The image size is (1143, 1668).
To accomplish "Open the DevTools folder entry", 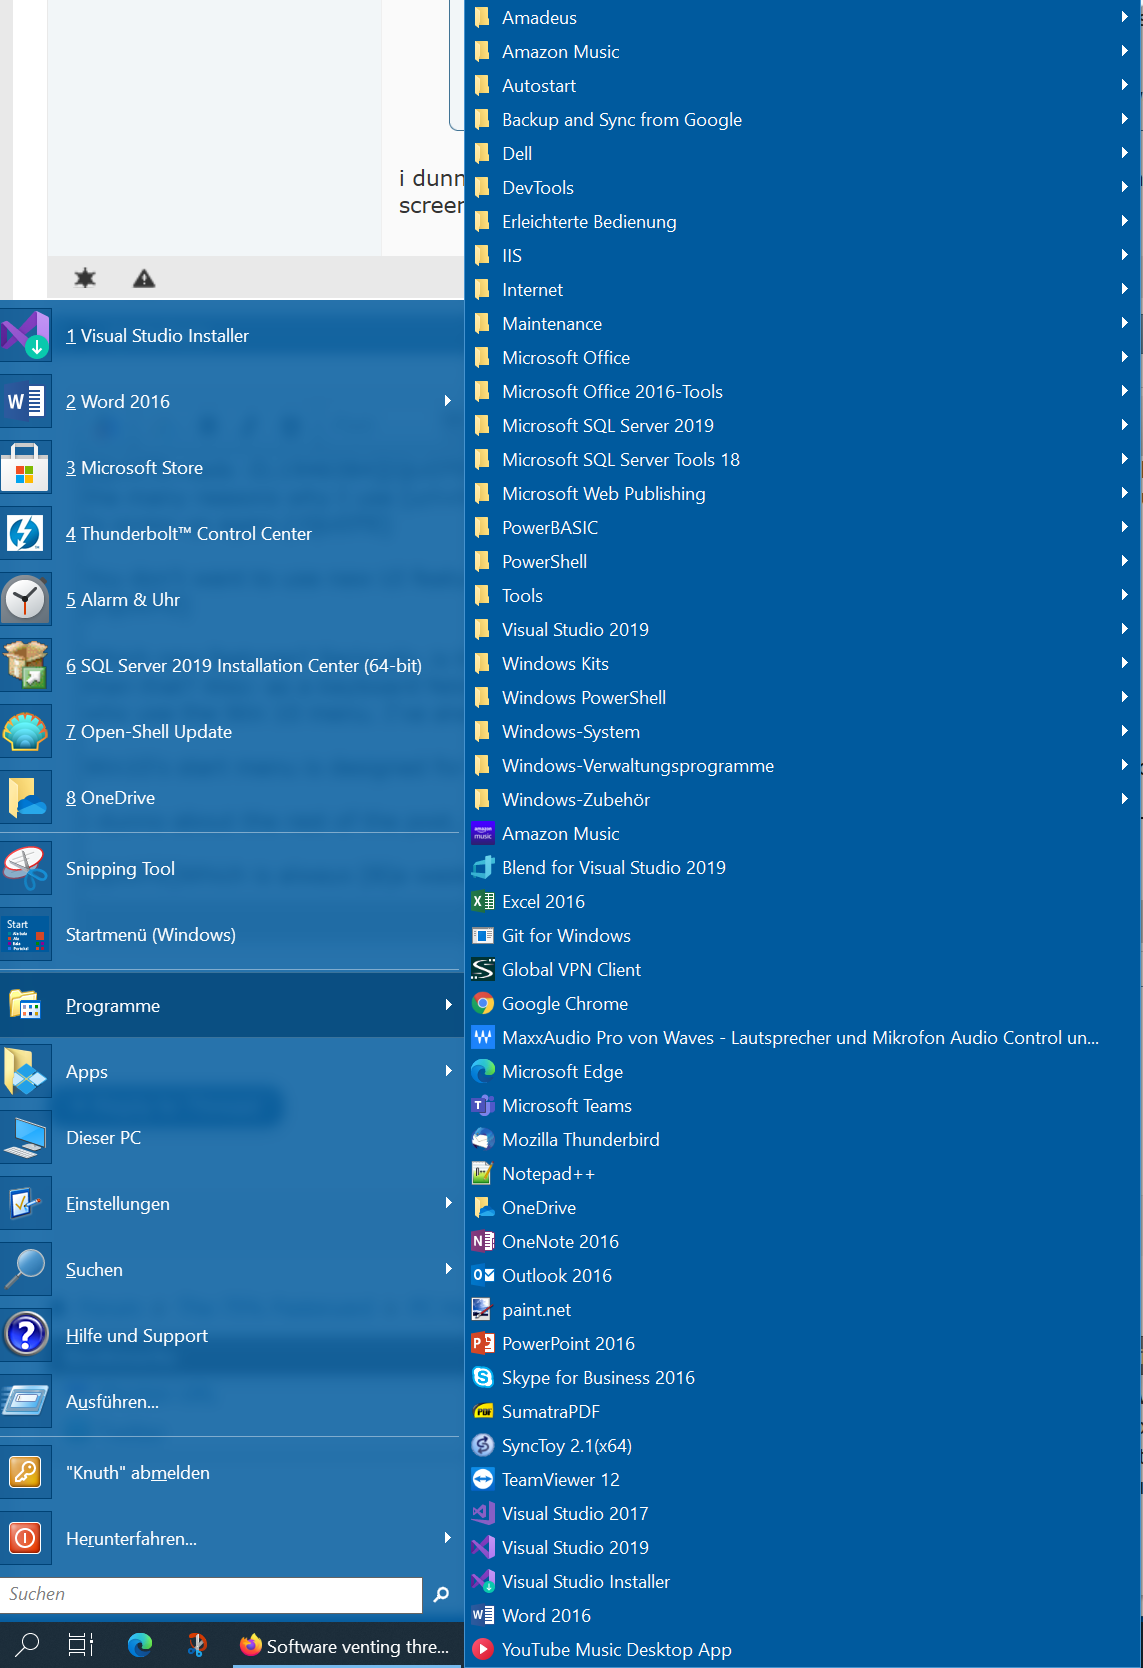I will [802, 188].
